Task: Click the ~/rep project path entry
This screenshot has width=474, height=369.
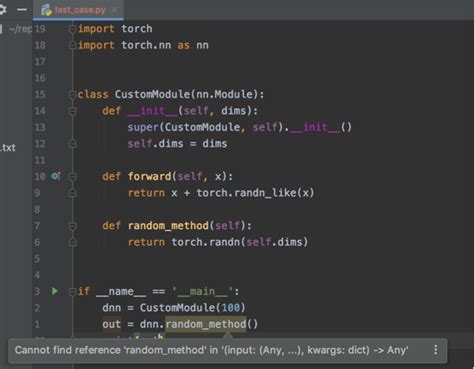Action: coord(20,29)
